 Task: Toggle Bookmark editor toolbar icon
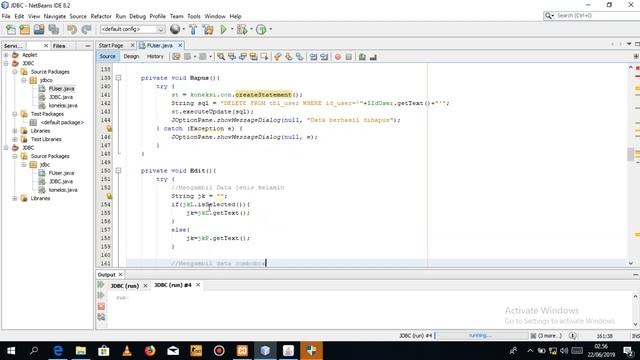pos(300,57)
